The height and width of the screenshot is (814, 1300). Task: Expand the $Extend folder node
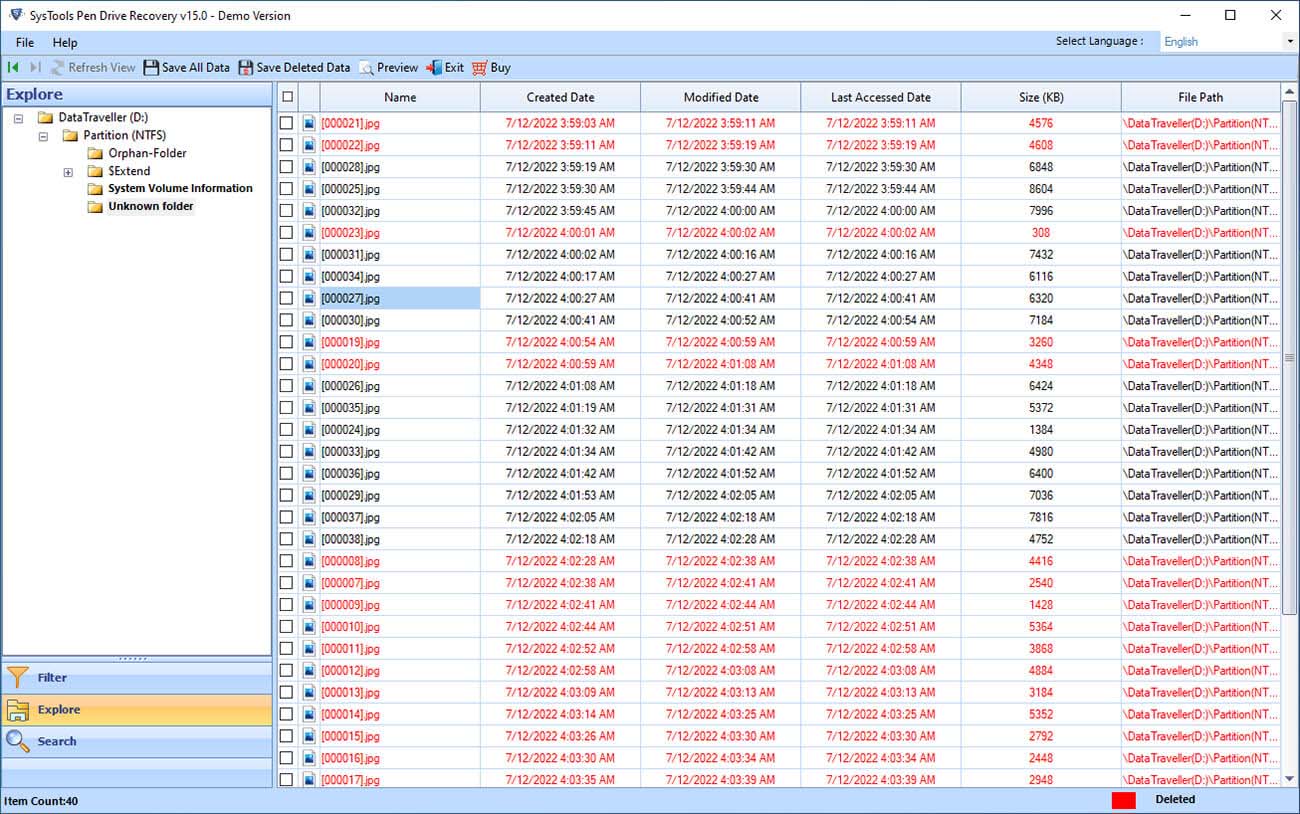[x=68, y=171]
